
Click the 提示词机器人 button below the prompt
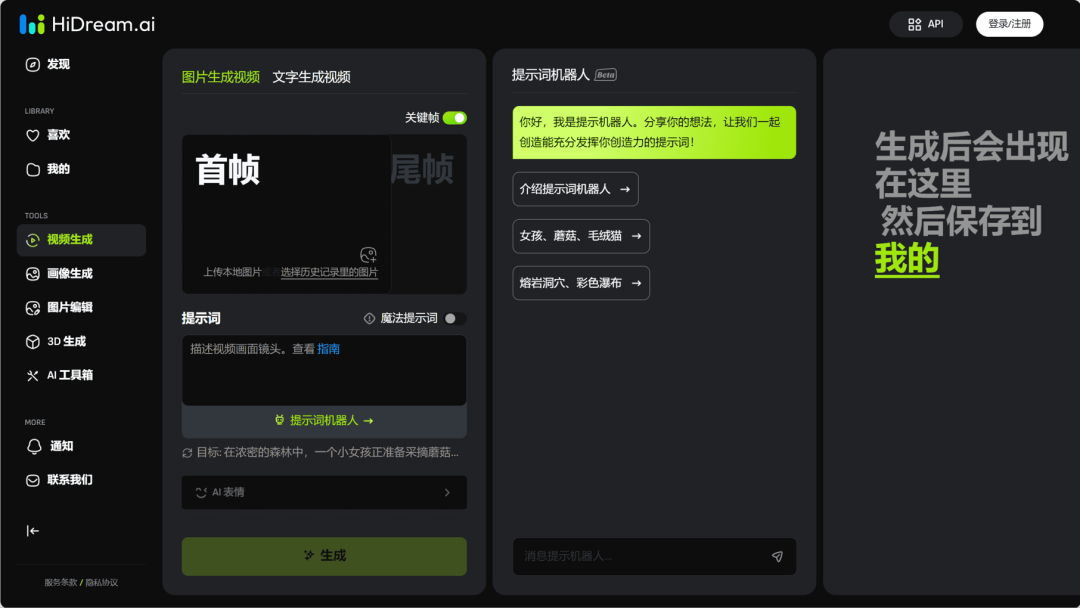click(x=324, y=421)
